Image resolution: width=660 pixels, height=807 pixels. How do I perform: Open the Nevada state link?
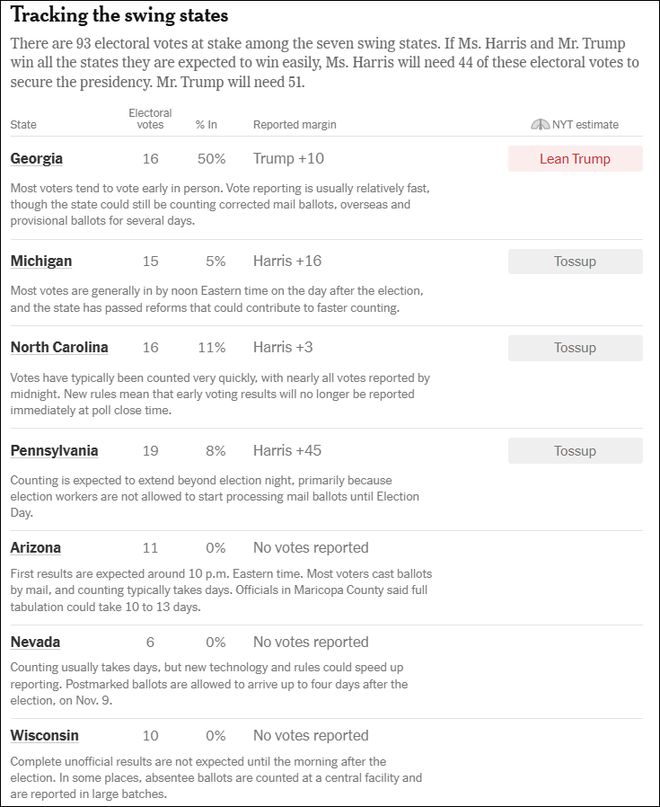(x=35, y=642)
